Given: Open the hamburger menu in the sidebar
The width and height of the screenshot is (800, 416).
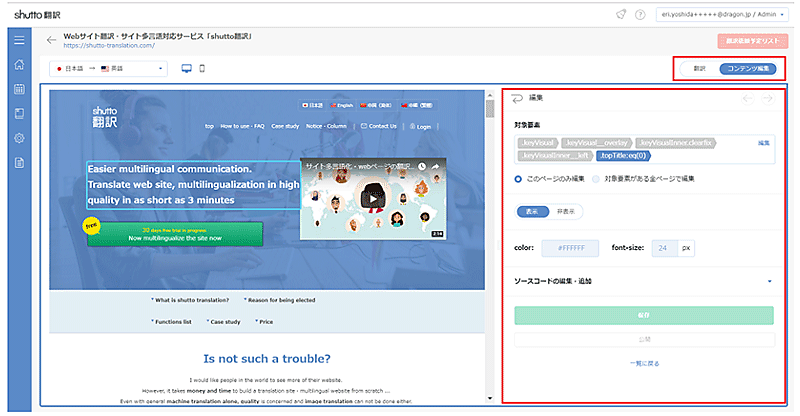Looking at the screenshot, I should 19,40.
